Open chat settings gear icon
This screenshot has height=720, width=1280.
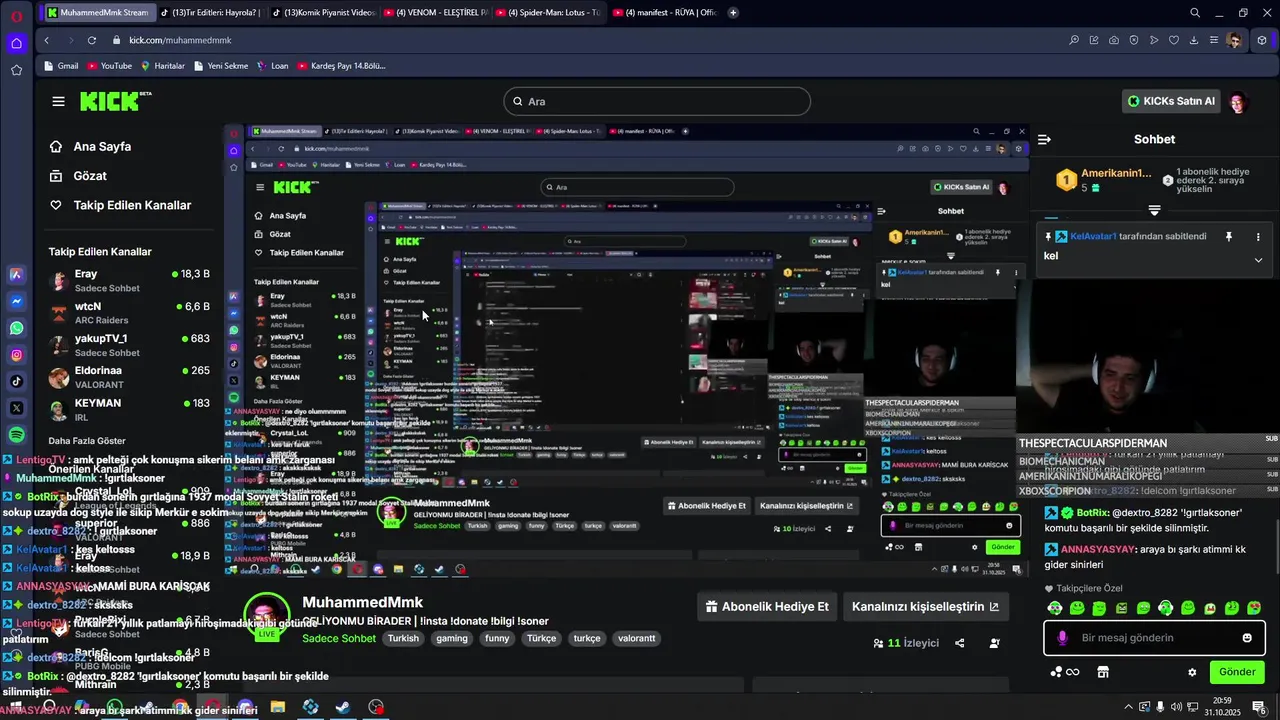1192,672
